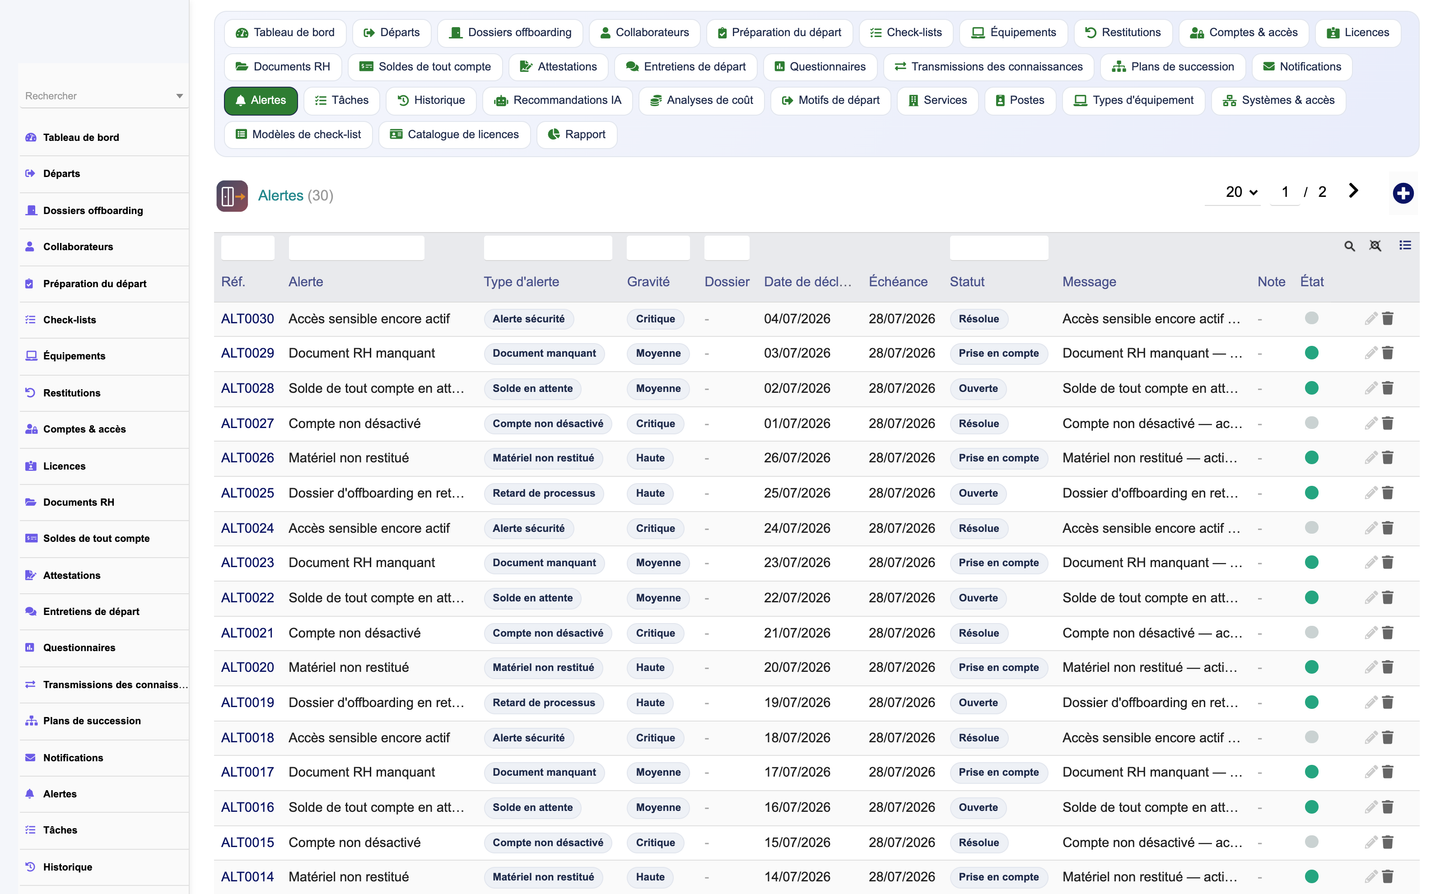This screenshot has width=1445, height=894.
Task: Open the column list view icon
Action: (1405, 245)
